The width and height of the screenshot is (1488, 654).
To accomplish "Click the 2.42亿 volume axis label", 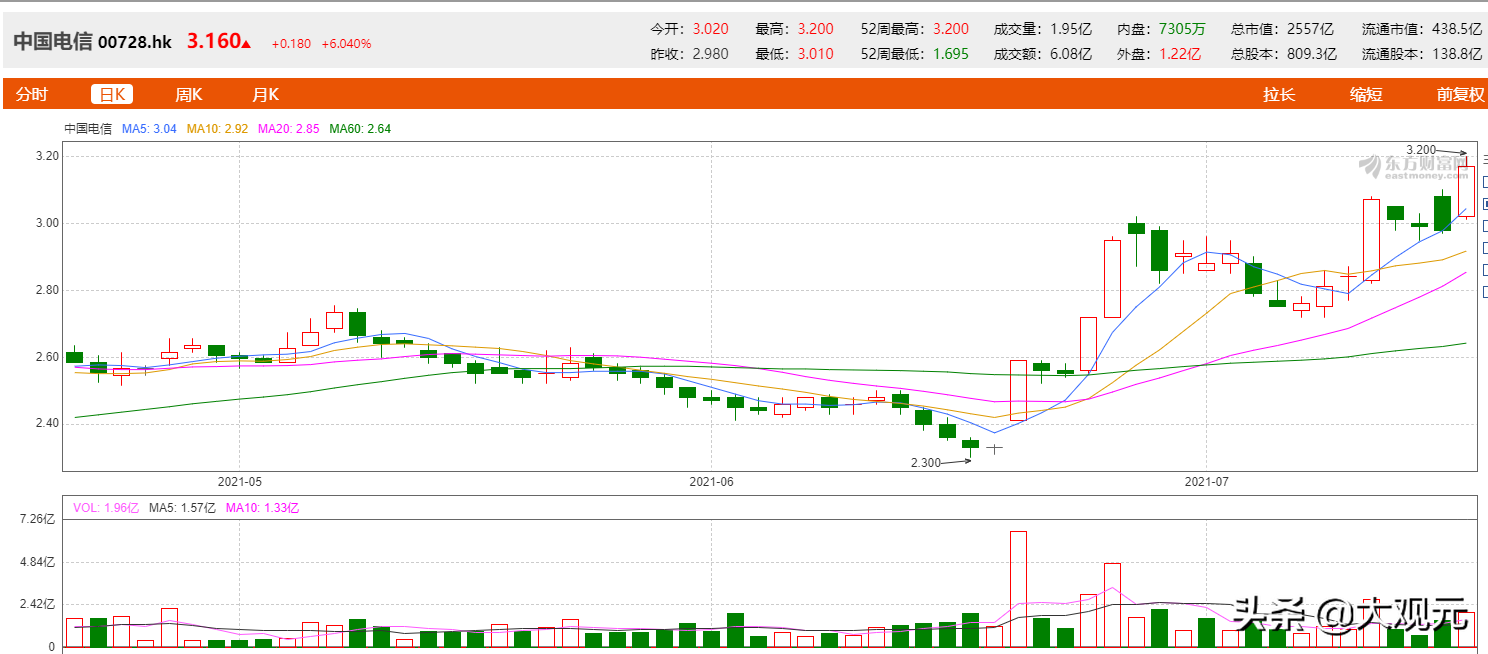I will click(38, 604).
